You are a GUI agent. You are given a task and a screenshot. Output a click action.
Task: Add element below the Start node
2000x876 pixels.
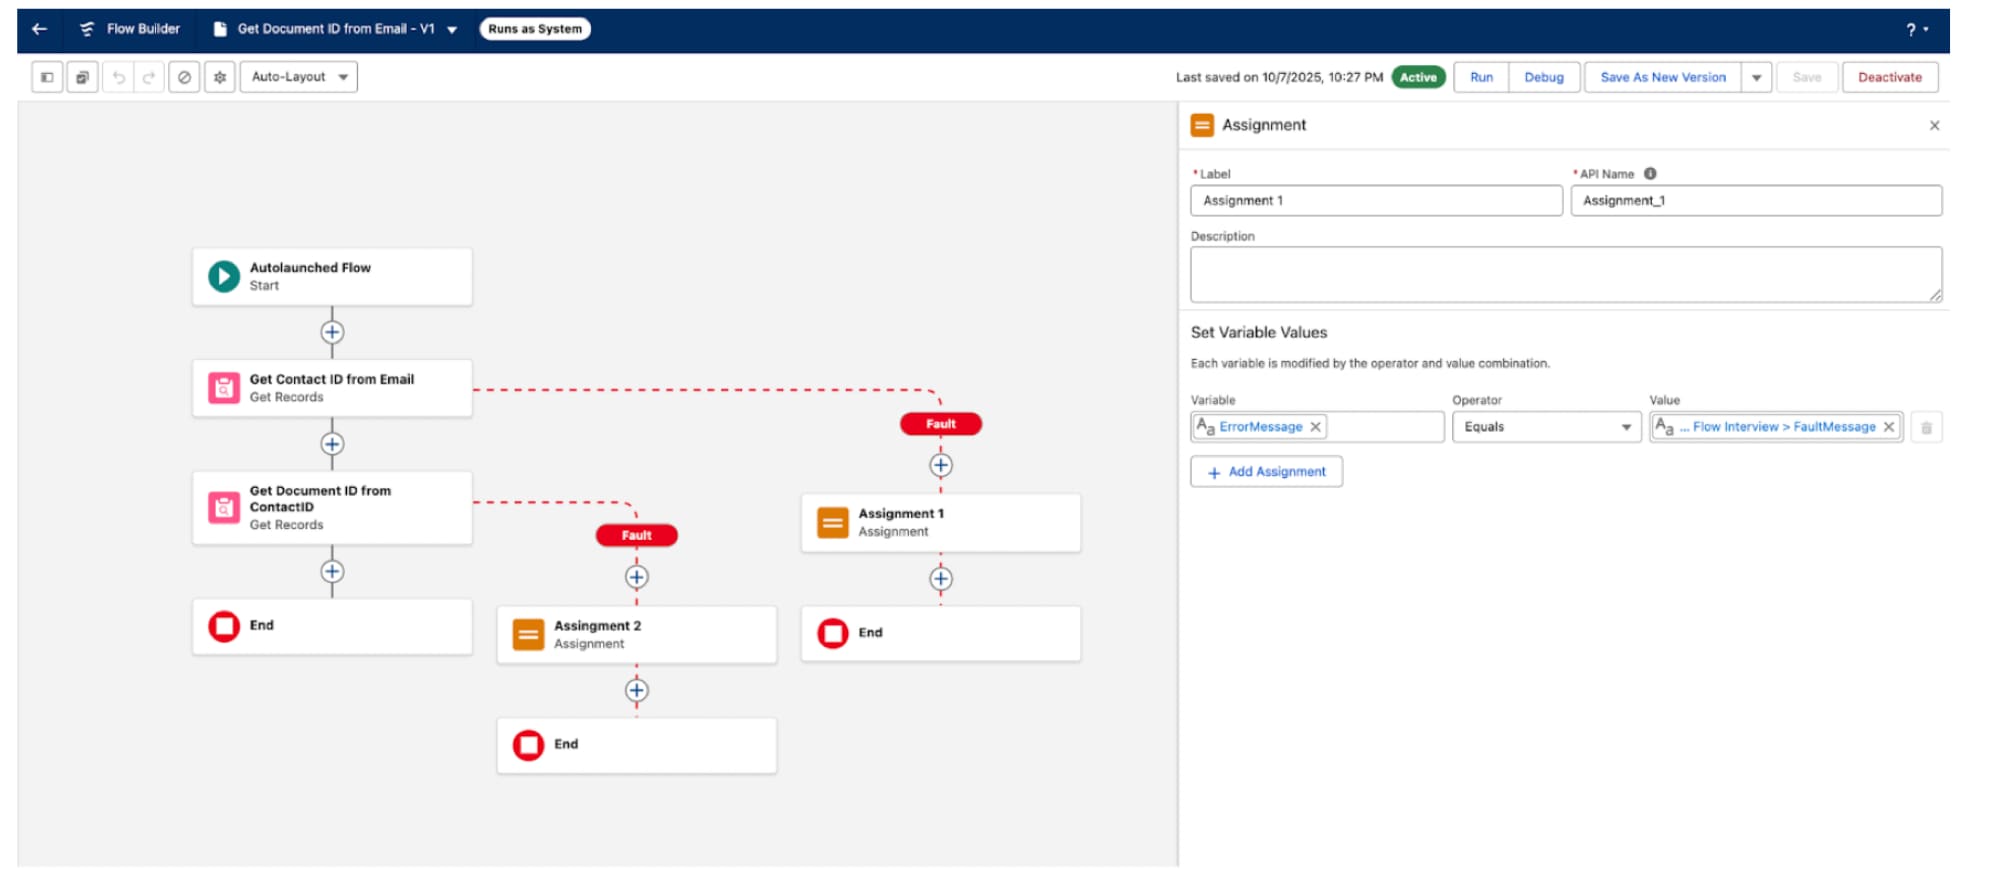tap(332, 332)
